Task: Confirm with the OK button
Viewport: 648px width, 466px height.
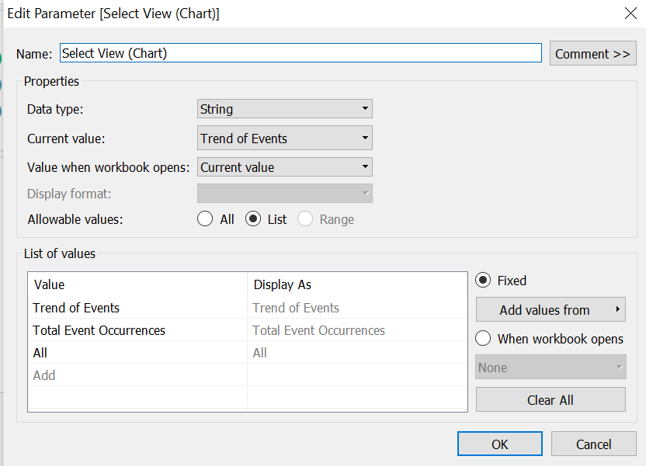Action: point(499,444)
